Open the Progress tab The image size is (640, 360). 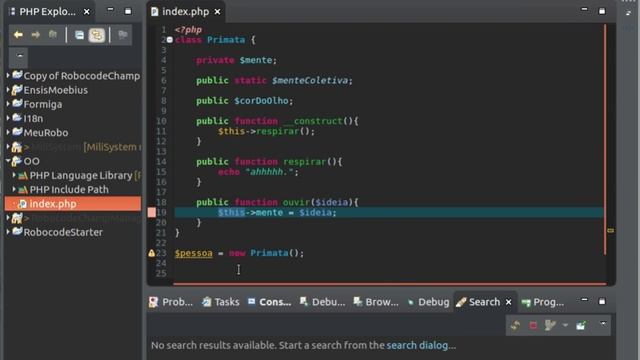pos(543,302)
